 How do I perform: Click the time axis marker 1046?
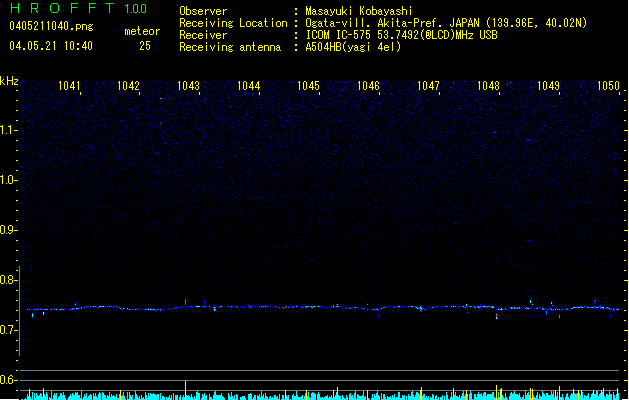(x=368, y=86)
